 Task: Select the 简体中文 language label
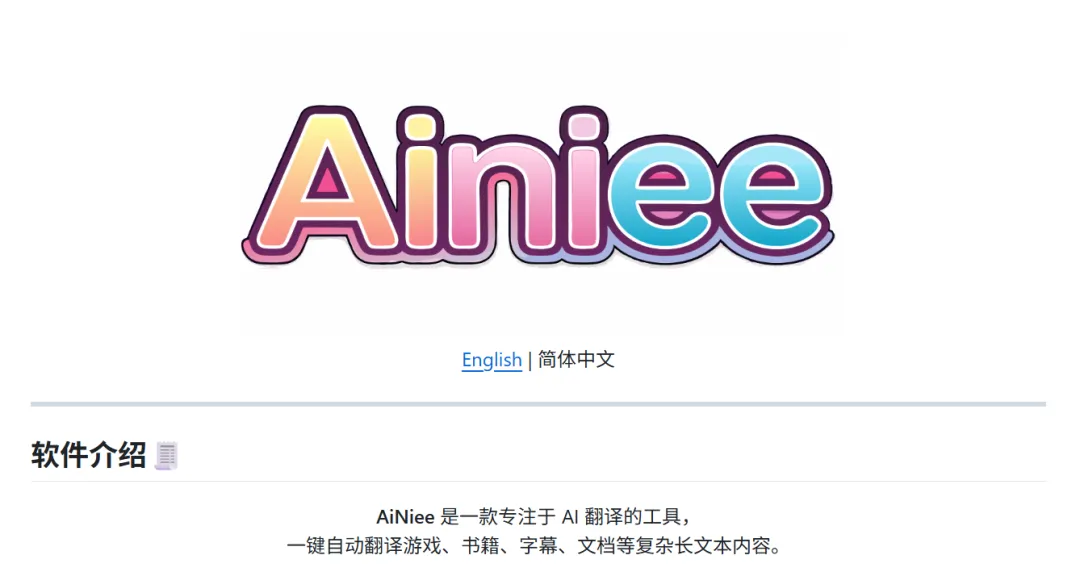coord(576,360)
